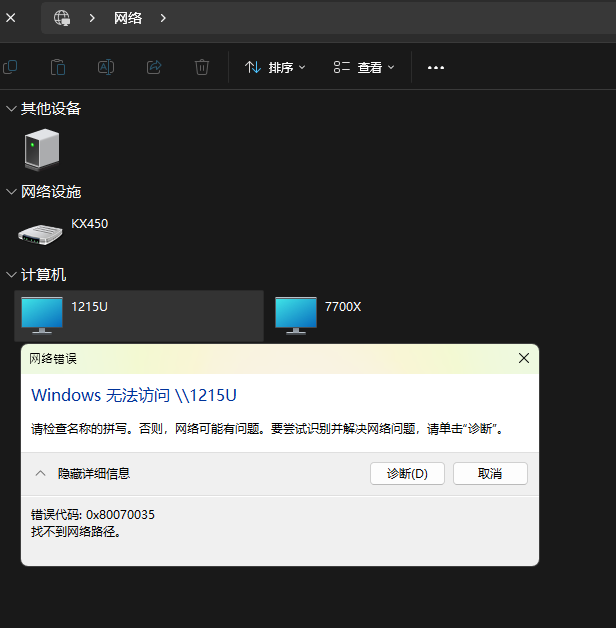Close the current tab with X
Screen dimensions: 616x628
coord(11,18)
